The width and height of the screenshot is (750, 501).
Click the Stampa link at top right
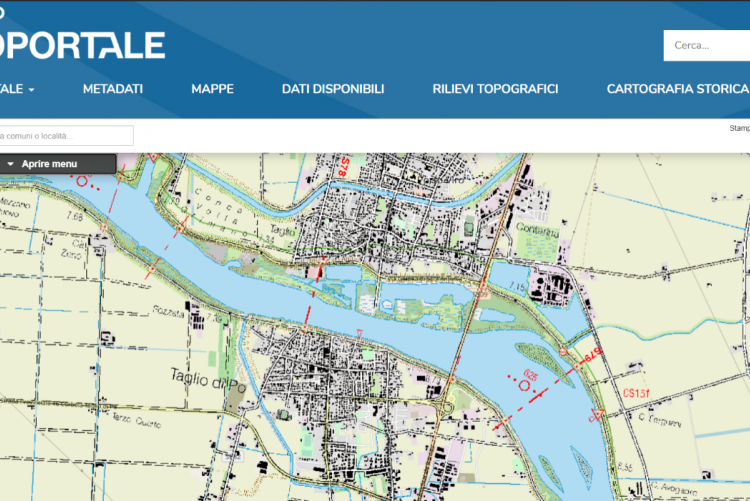[x=739, y=128]
